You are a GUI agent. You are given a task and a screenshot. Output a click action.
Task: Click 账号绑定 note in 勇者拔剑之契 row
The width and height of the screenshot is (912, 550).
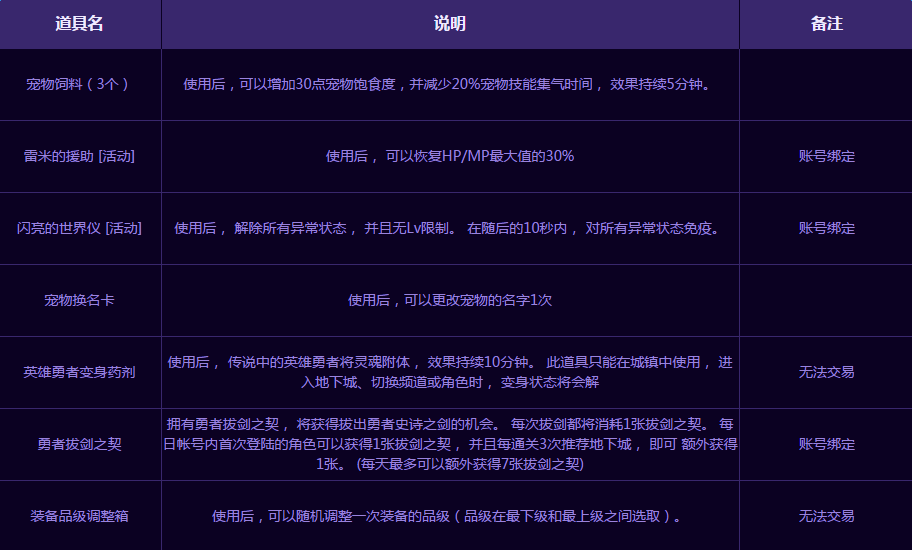click(x=826, y=445)
